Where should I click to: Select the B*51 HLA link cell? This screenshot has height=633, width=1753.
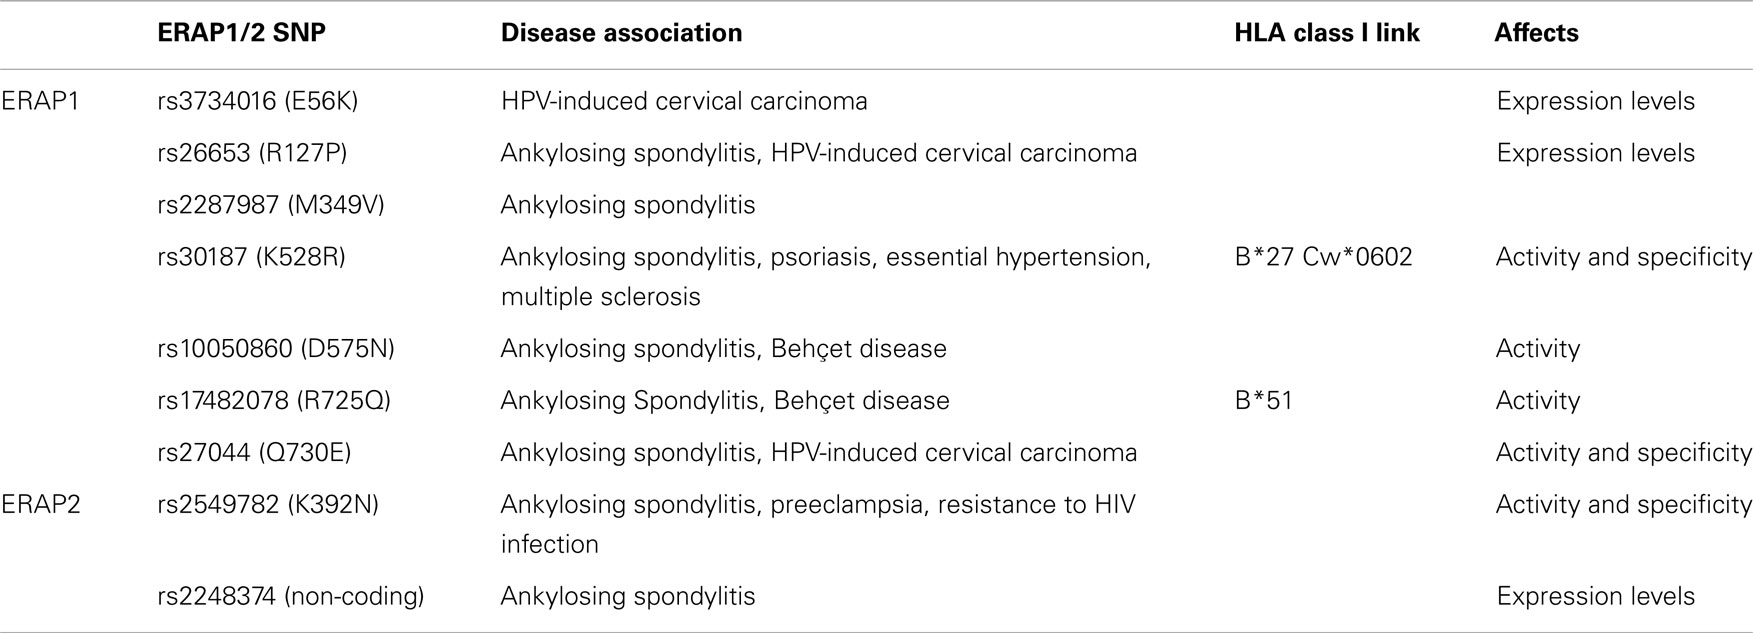tap(1263, 401)
